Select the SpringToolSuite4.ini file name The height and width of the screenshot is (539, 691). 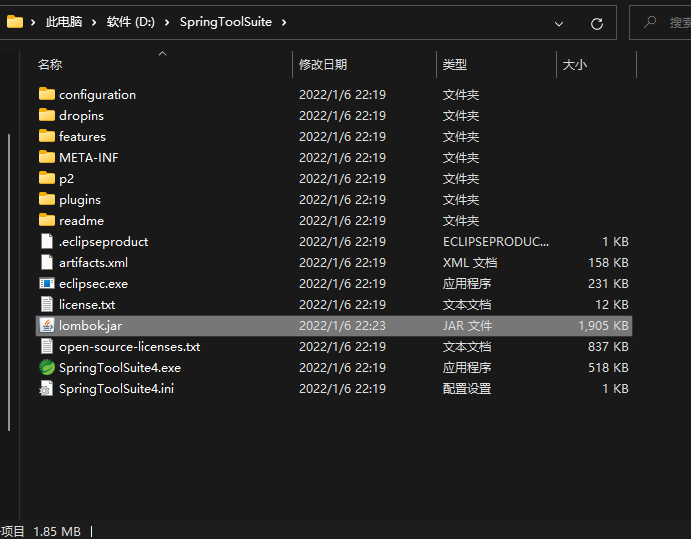pyautogui.click(x=116, y=389)
